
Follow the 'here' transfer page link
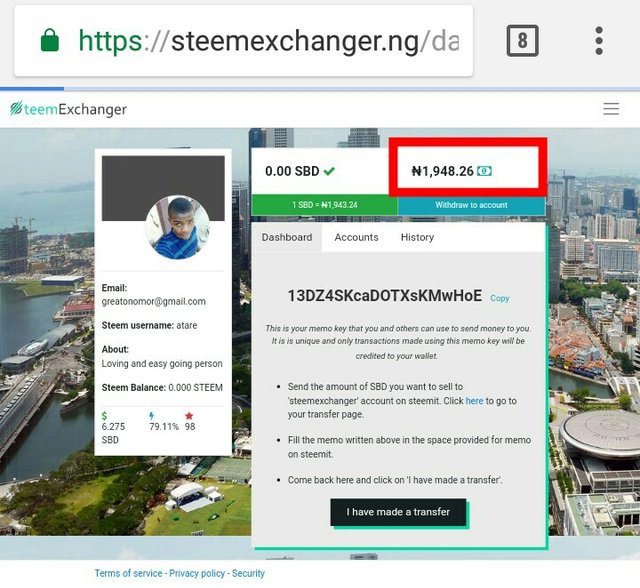[474, 401]
